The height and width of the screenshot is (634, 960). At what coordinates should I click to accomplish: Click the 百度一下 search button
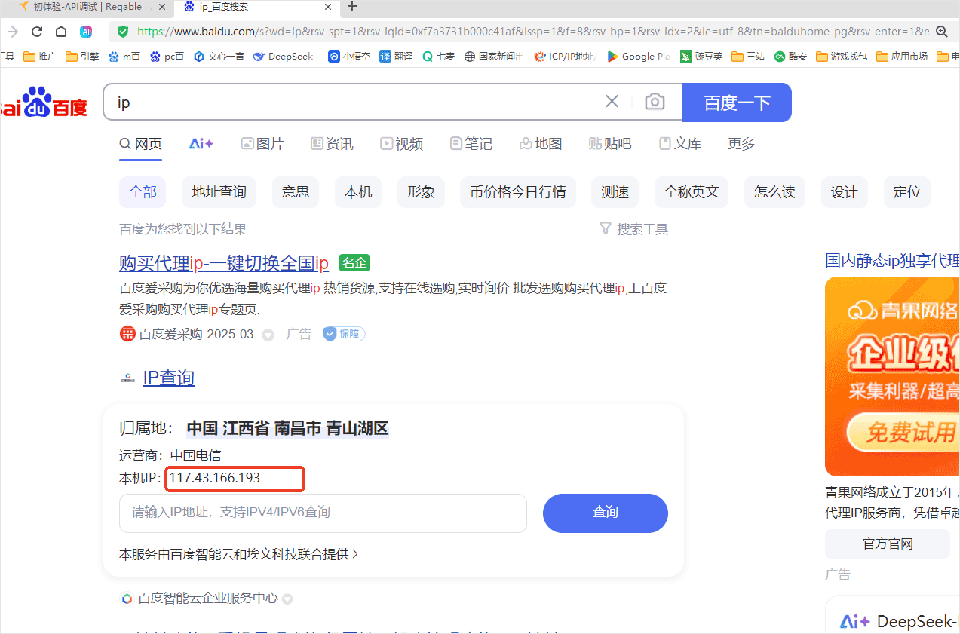point(737,102)
